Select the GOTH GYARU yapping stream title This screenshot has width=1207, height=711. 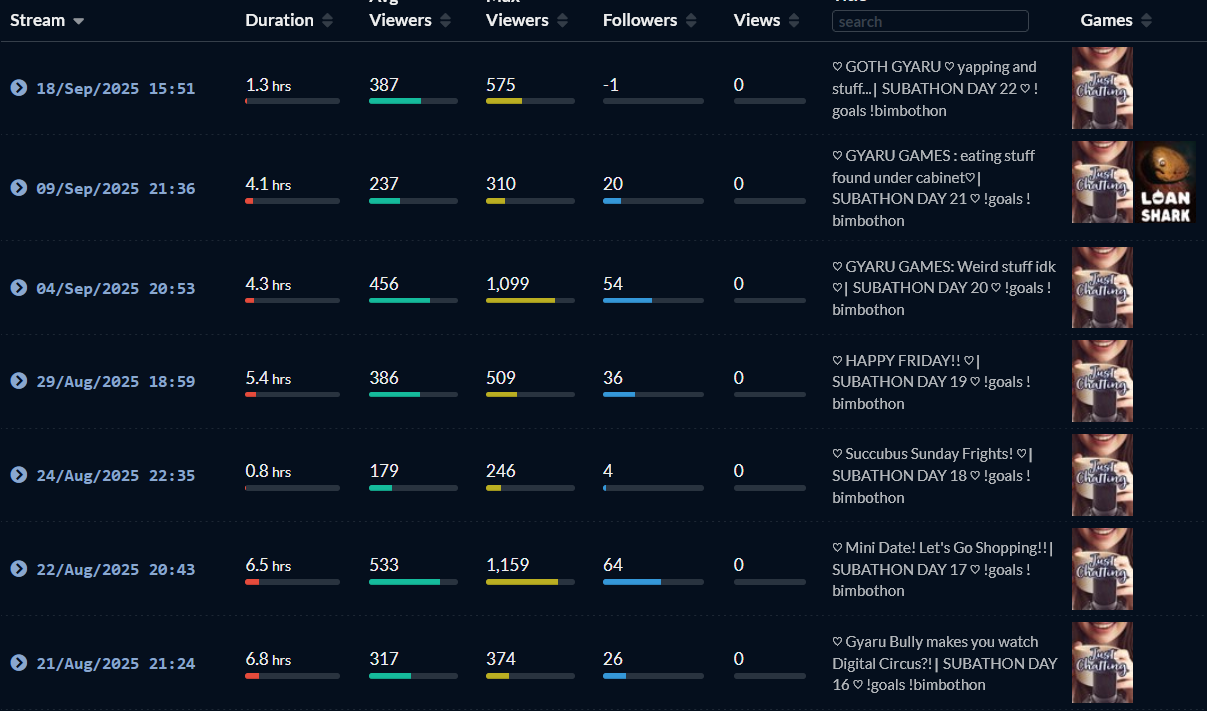click(x=937, y=89)
